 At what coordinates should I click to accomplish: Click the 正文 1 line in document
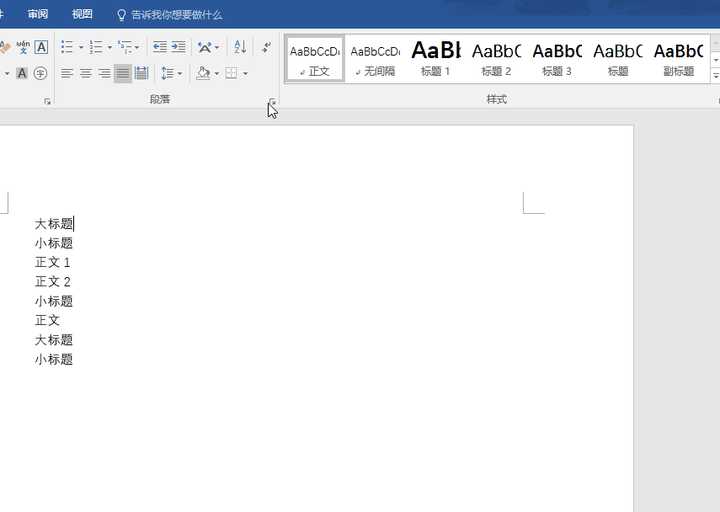(52, 263)
